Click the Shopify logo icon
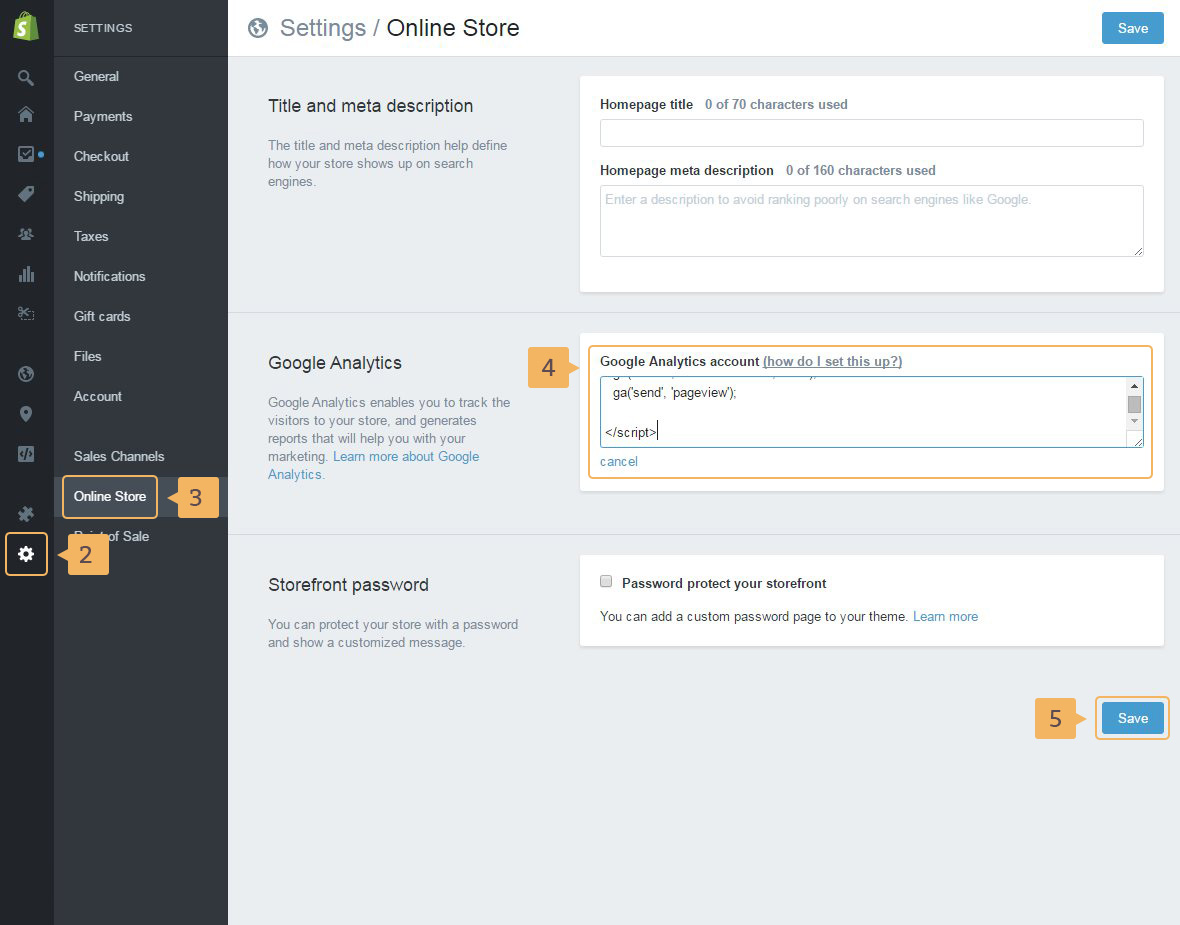 (x=26, y=27)
